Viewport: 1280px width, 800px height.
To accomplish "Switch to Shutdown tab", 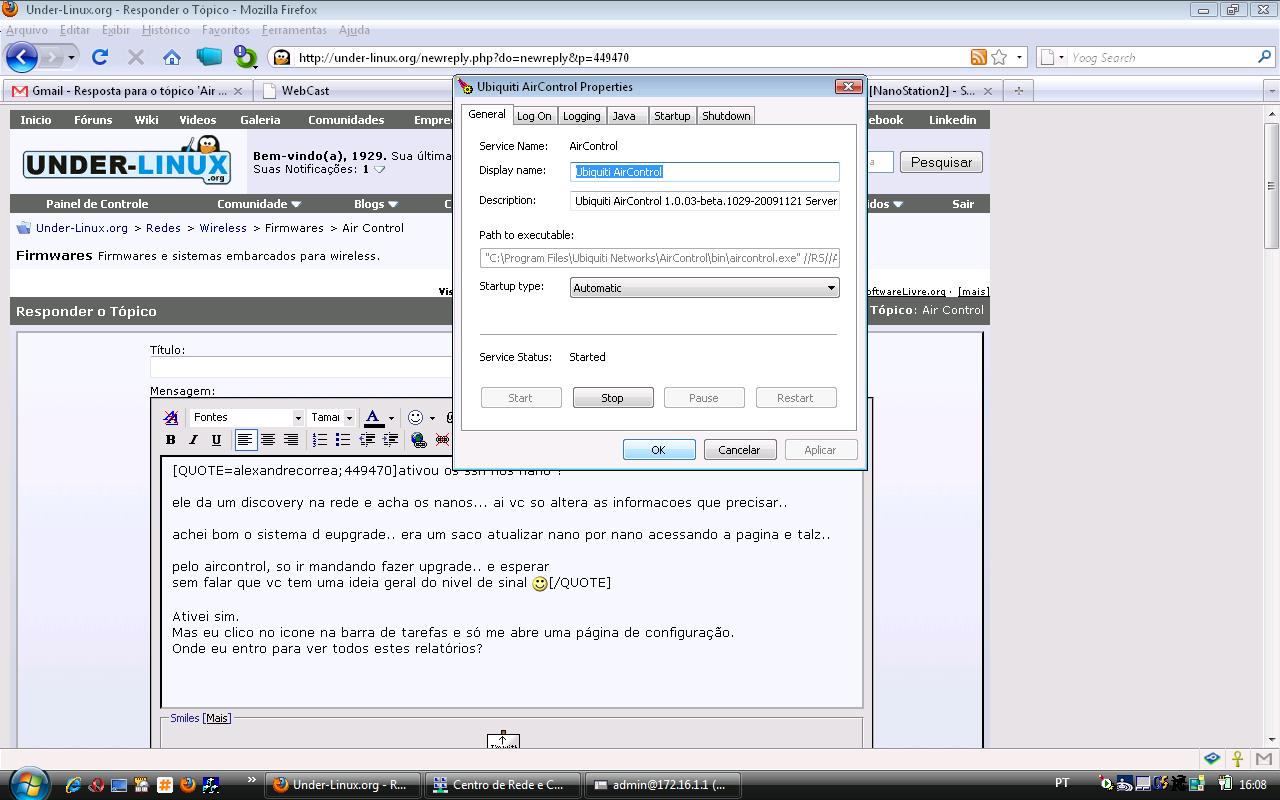I will click(x=726, y=116).
